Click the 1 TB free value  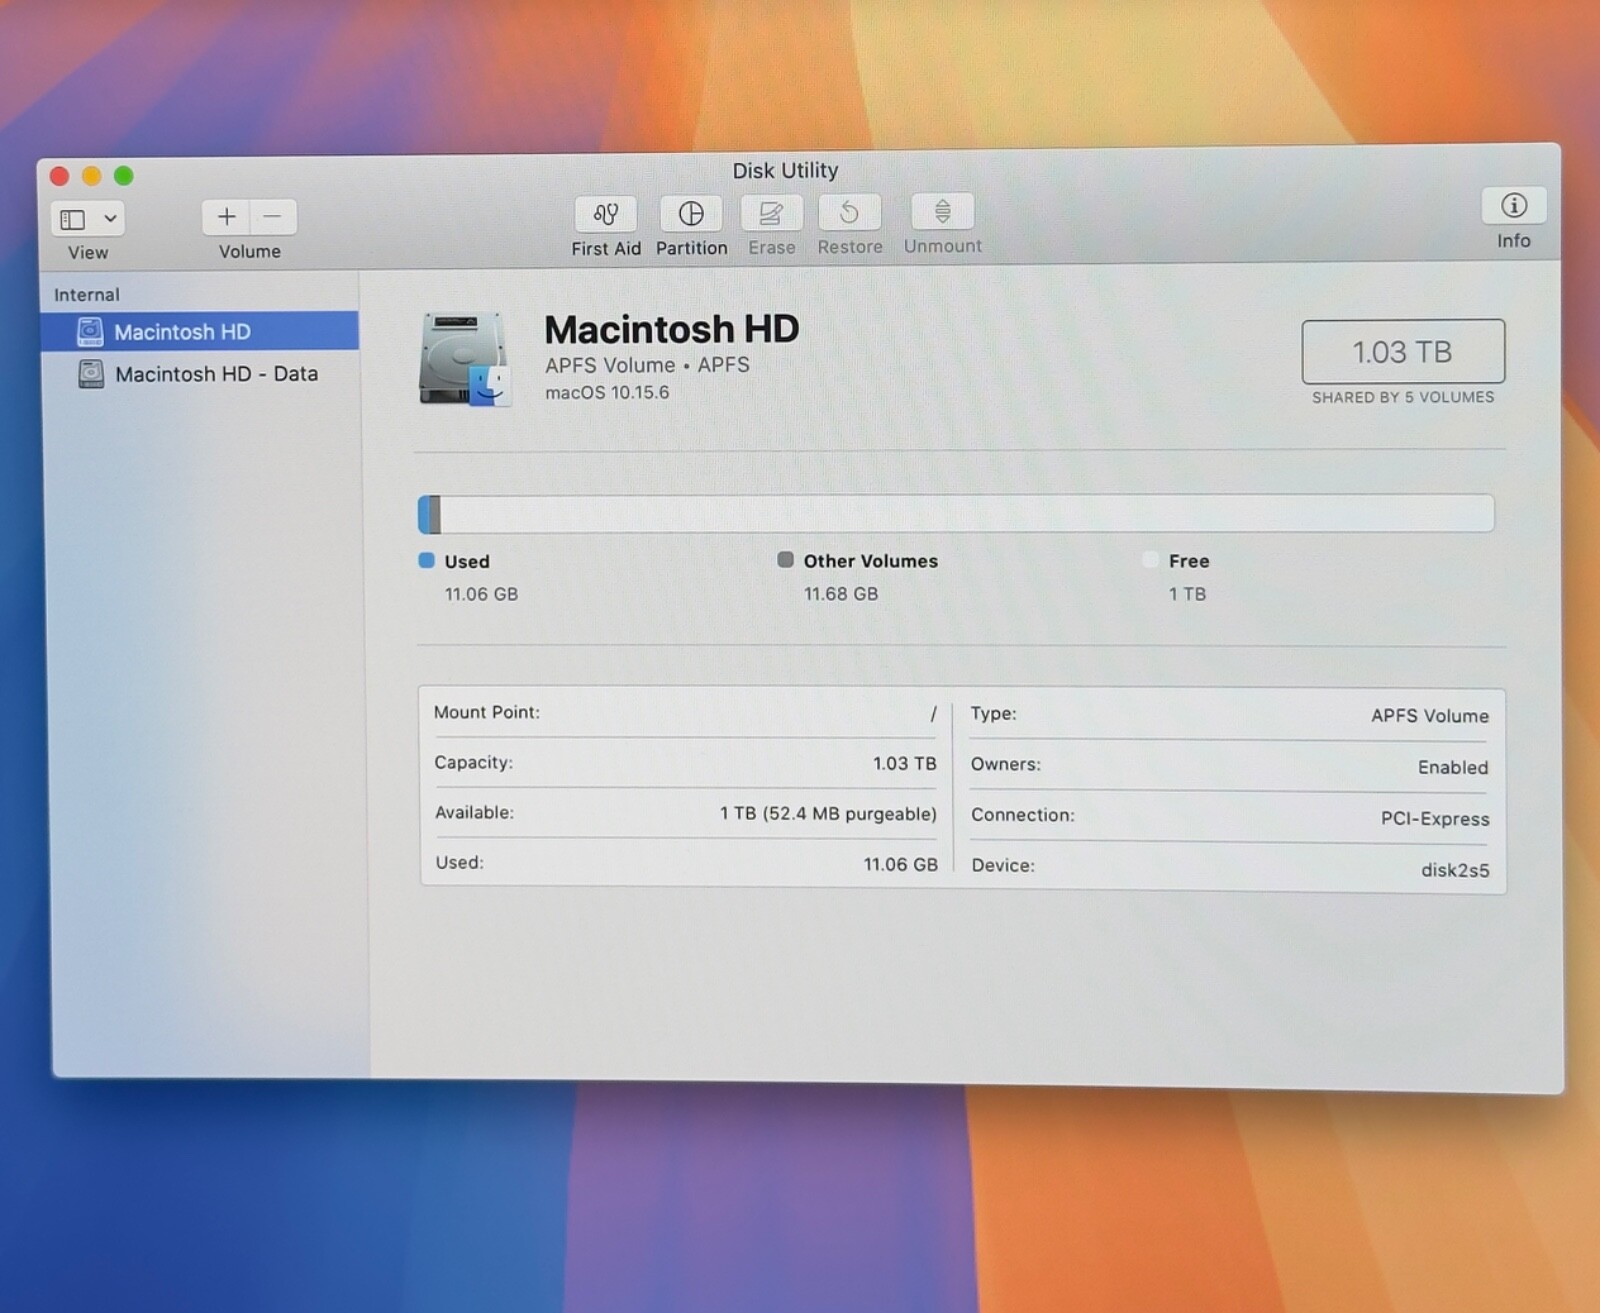(1188, 594)
